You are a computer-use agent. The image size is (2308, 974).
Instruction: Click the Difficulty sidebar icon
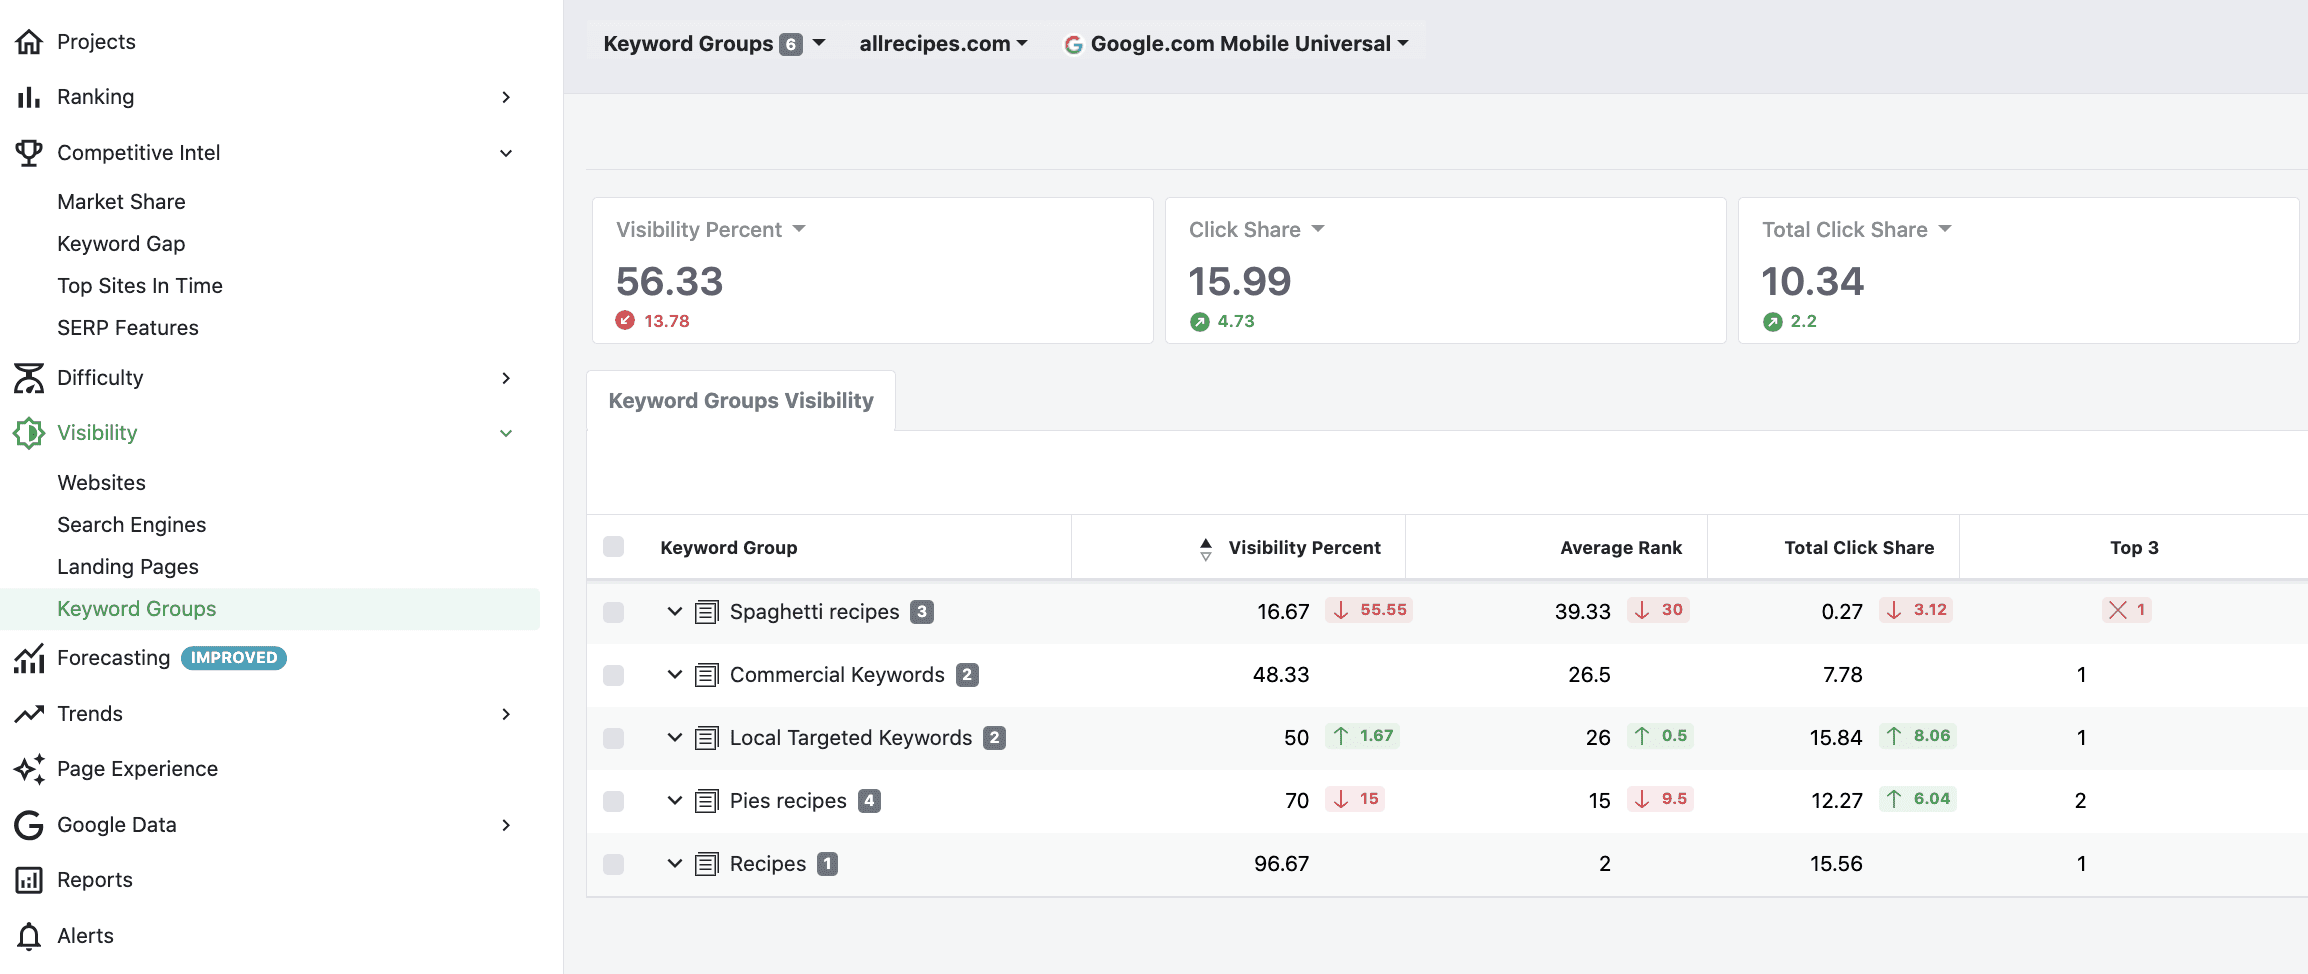pyautogui.click(x=29, y=378)
